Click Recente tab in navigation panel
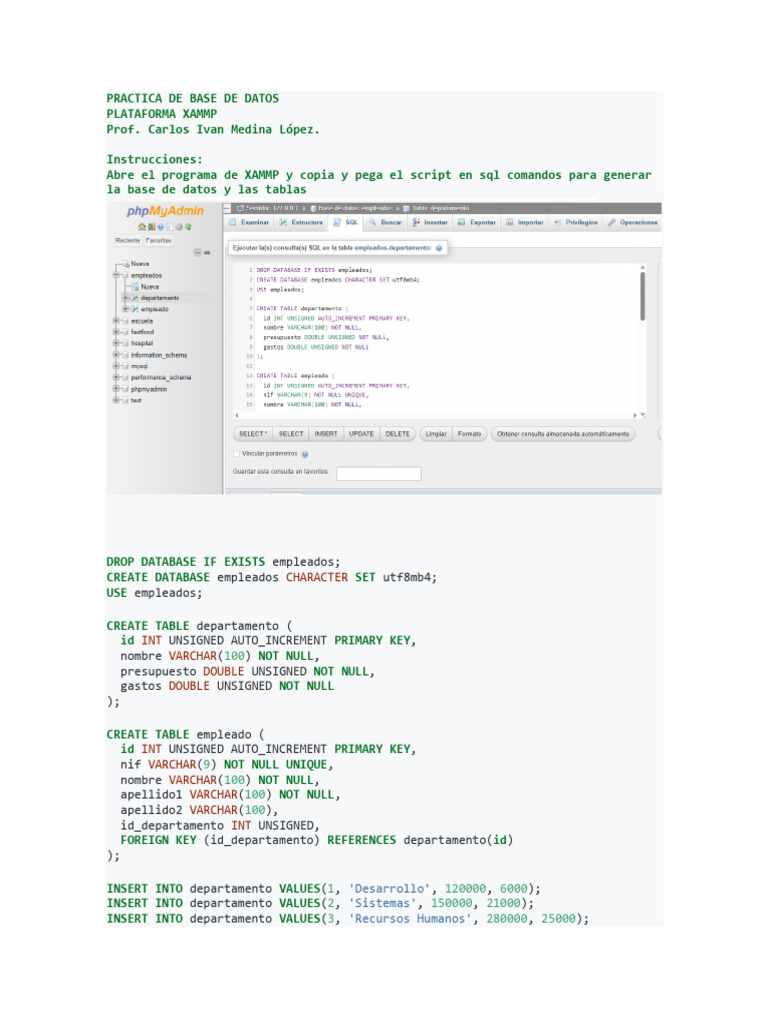This screenshot has width=768, height=1024. coord(128,241)
